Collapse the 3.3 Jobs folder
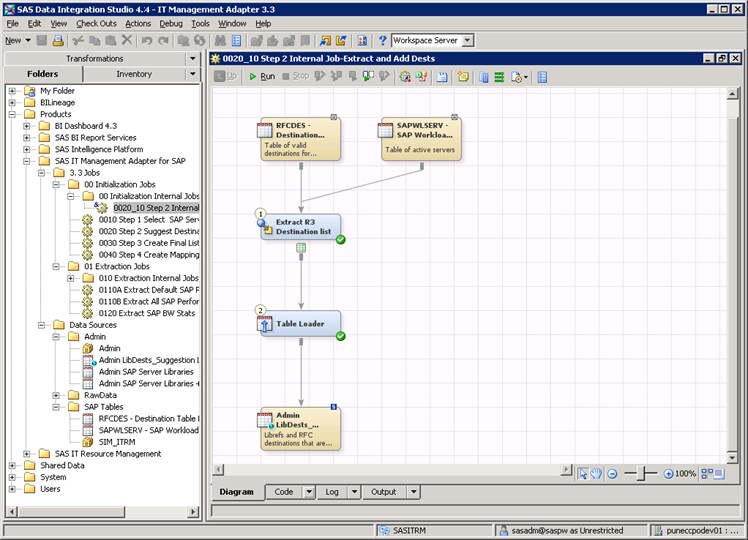748x540 pixels. (42, 173)
